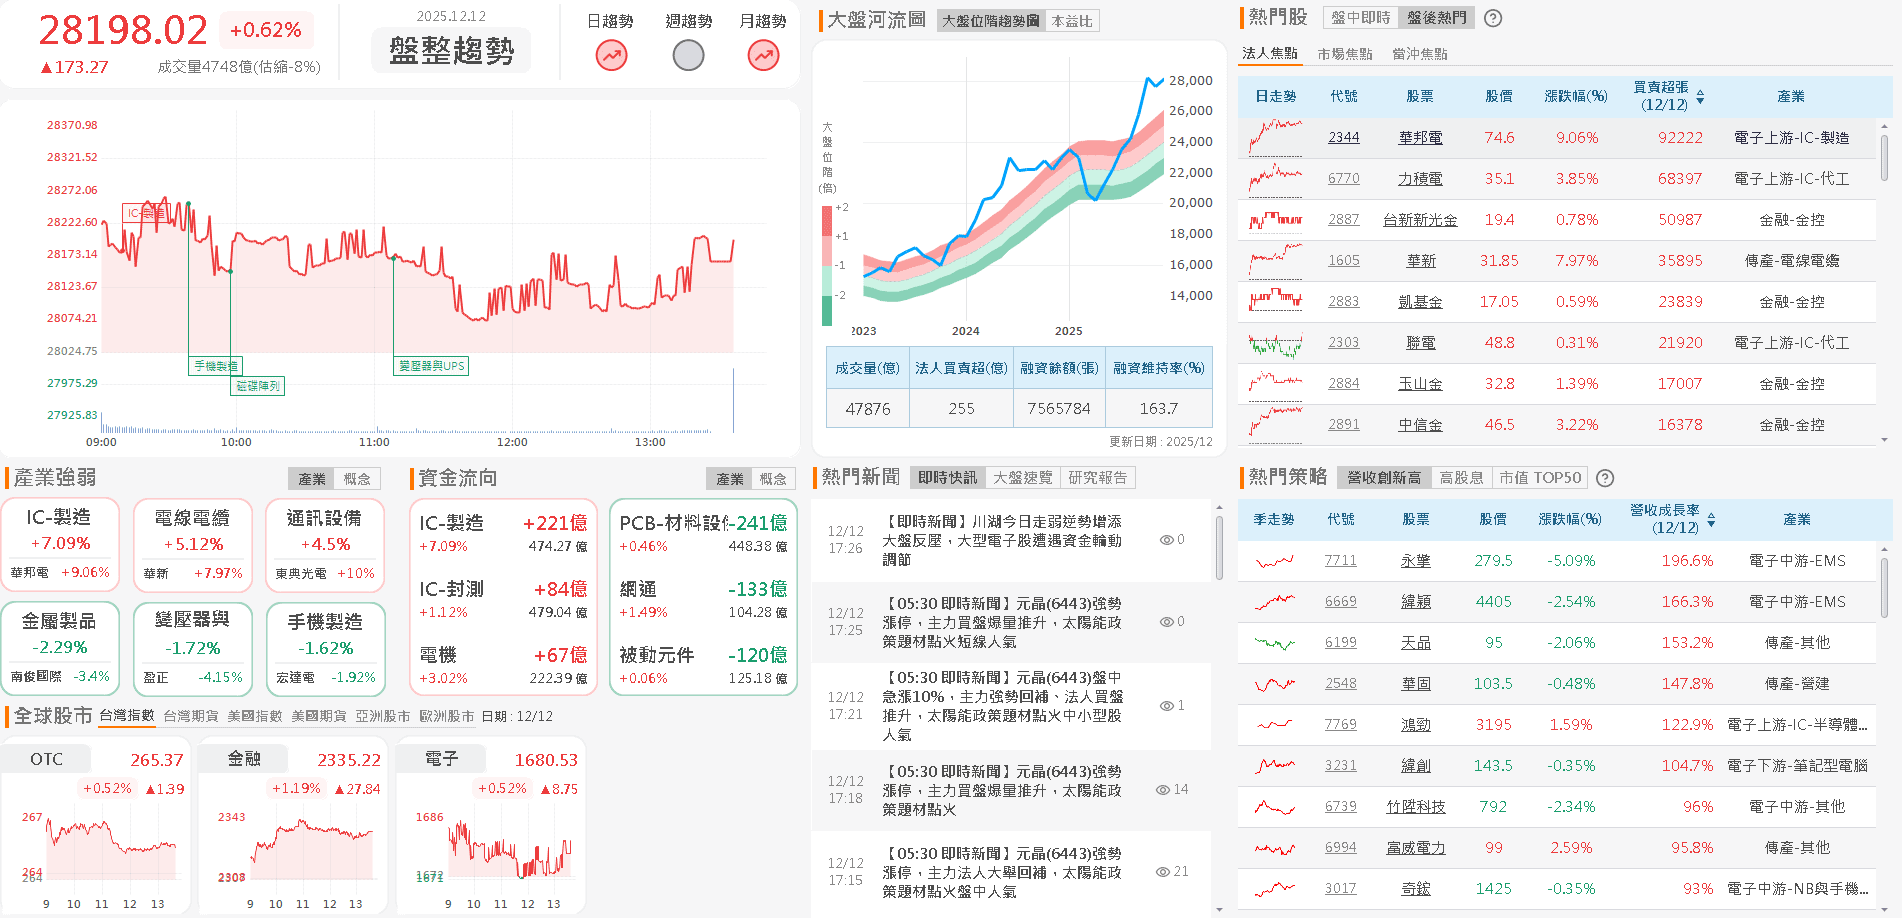Open the 華邦電 stock detail link
The height and width of the screenshot is (918, 1902).
(1420, 137)
